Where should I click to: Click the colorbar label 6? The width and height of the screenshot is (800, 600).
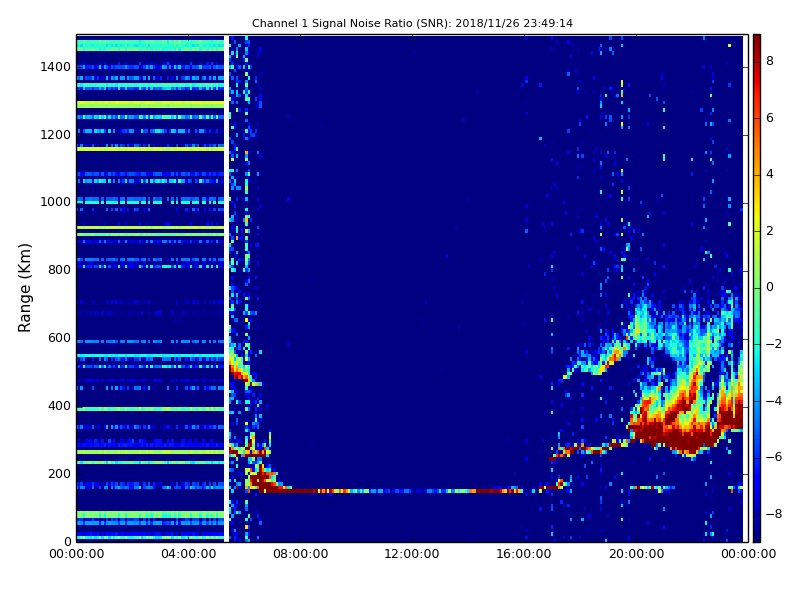(x=770, y=118)
